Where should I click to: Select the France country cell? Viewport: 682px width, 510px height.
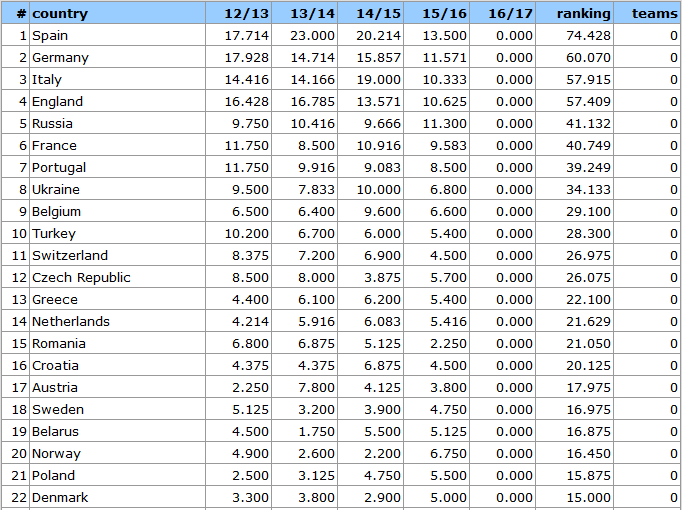coord(117,145)
